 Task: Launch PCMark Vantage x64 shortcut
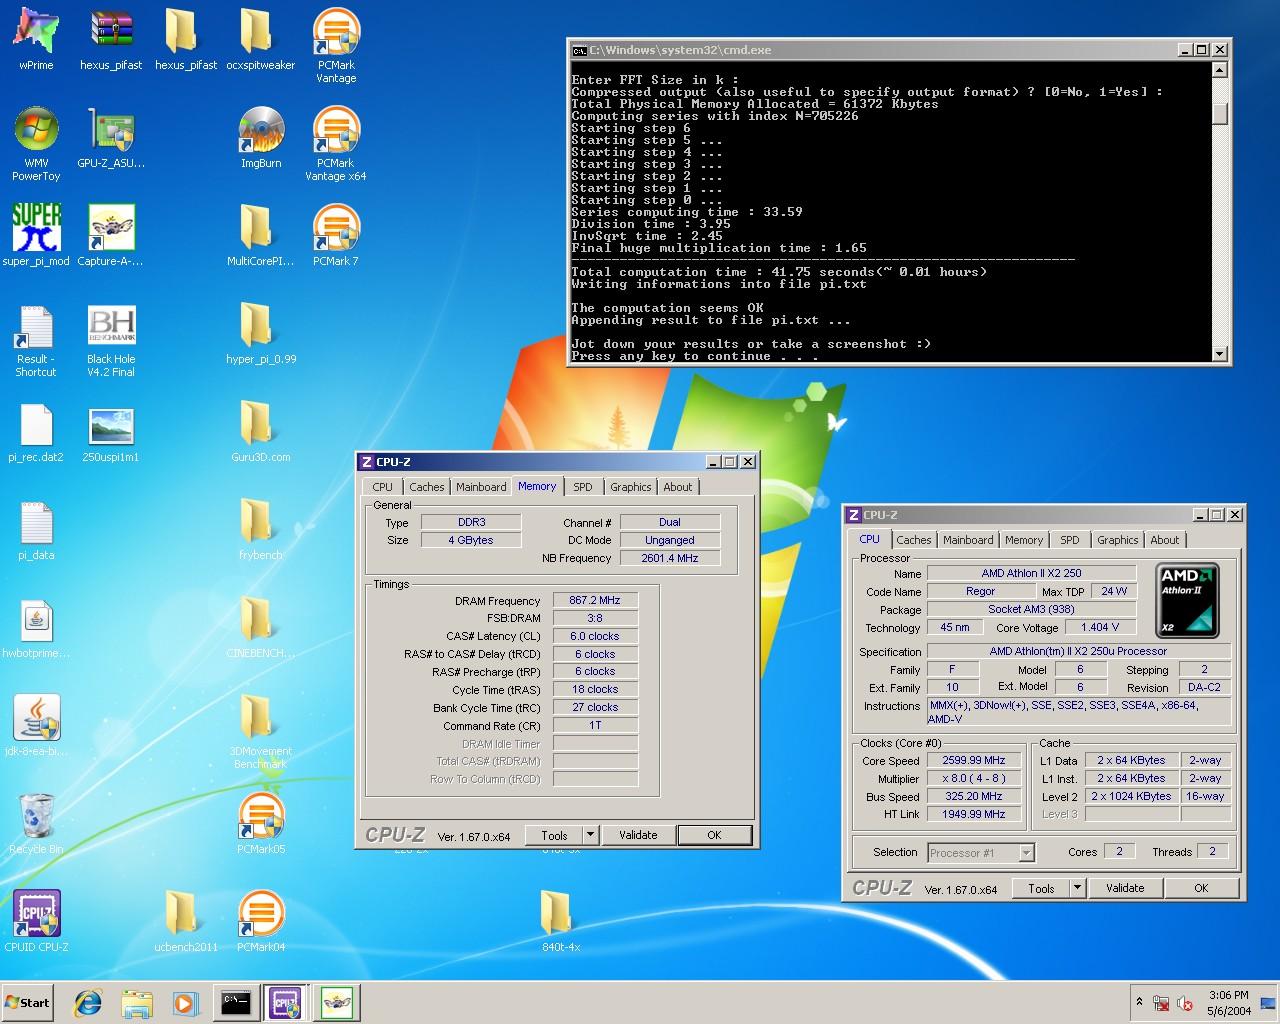336,143
